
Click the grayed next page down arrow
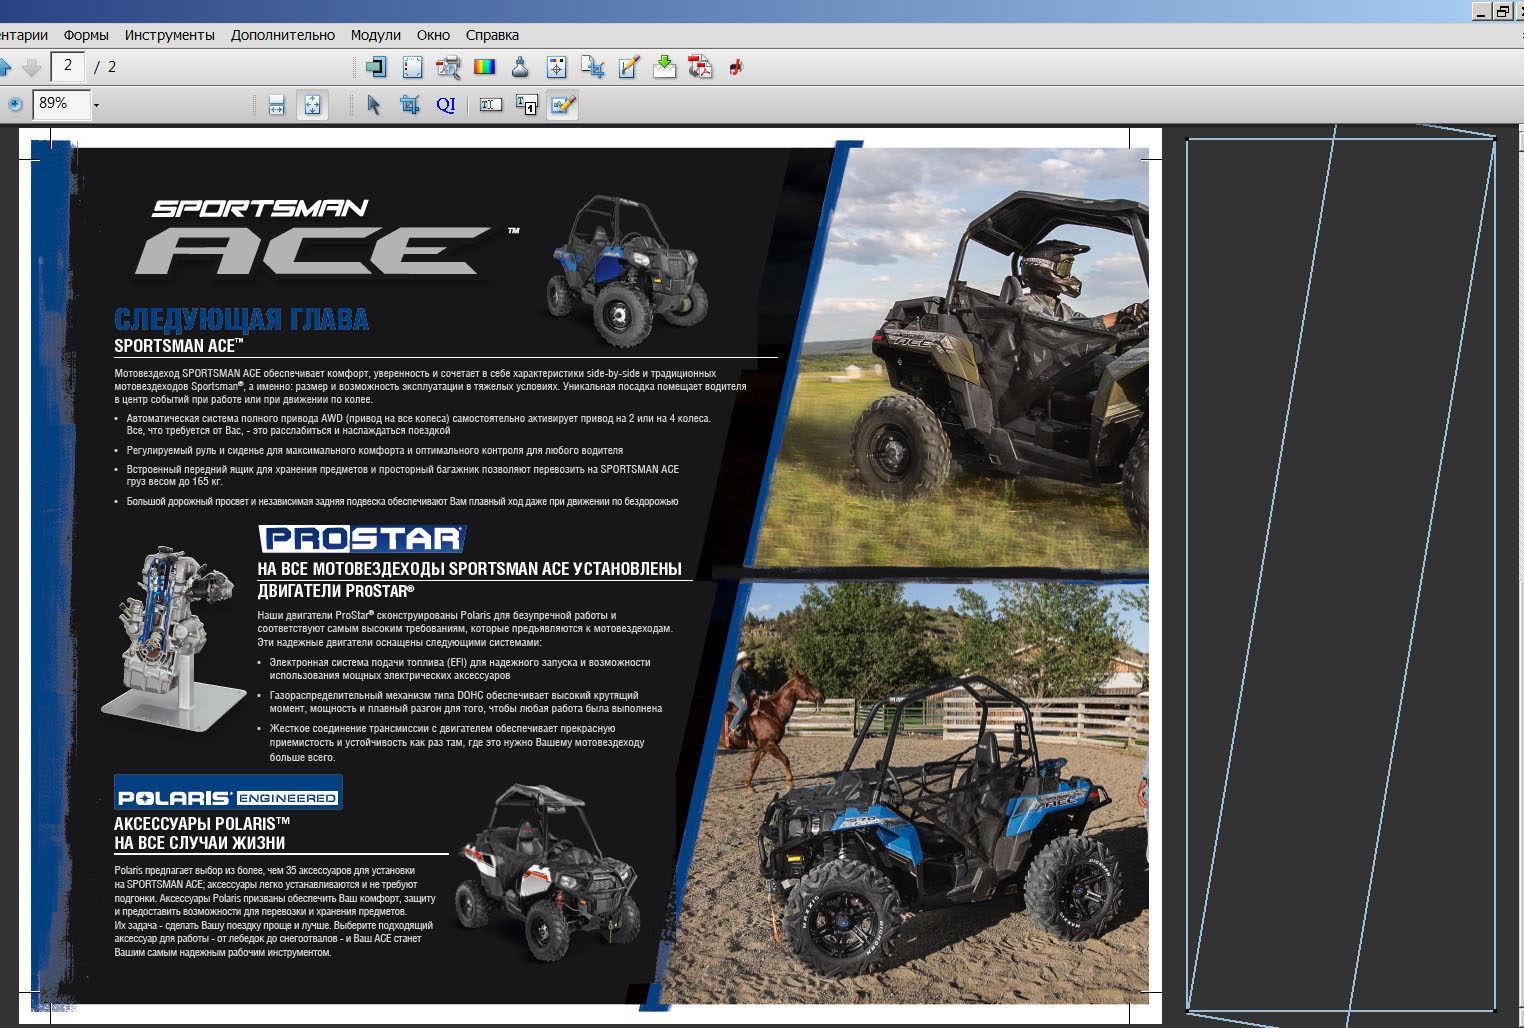(32, 67)
